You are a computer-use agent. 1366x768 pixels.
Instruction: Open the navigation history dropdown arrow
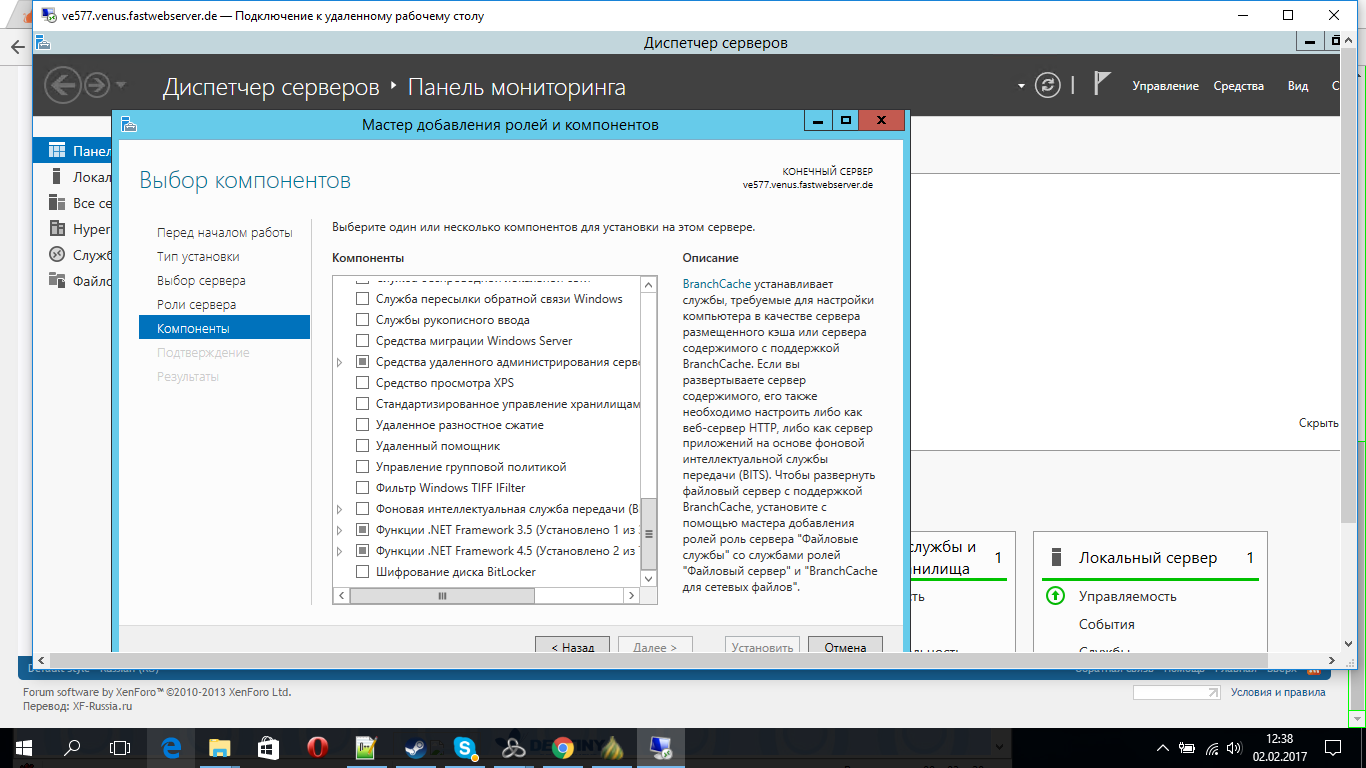[121, 85]
